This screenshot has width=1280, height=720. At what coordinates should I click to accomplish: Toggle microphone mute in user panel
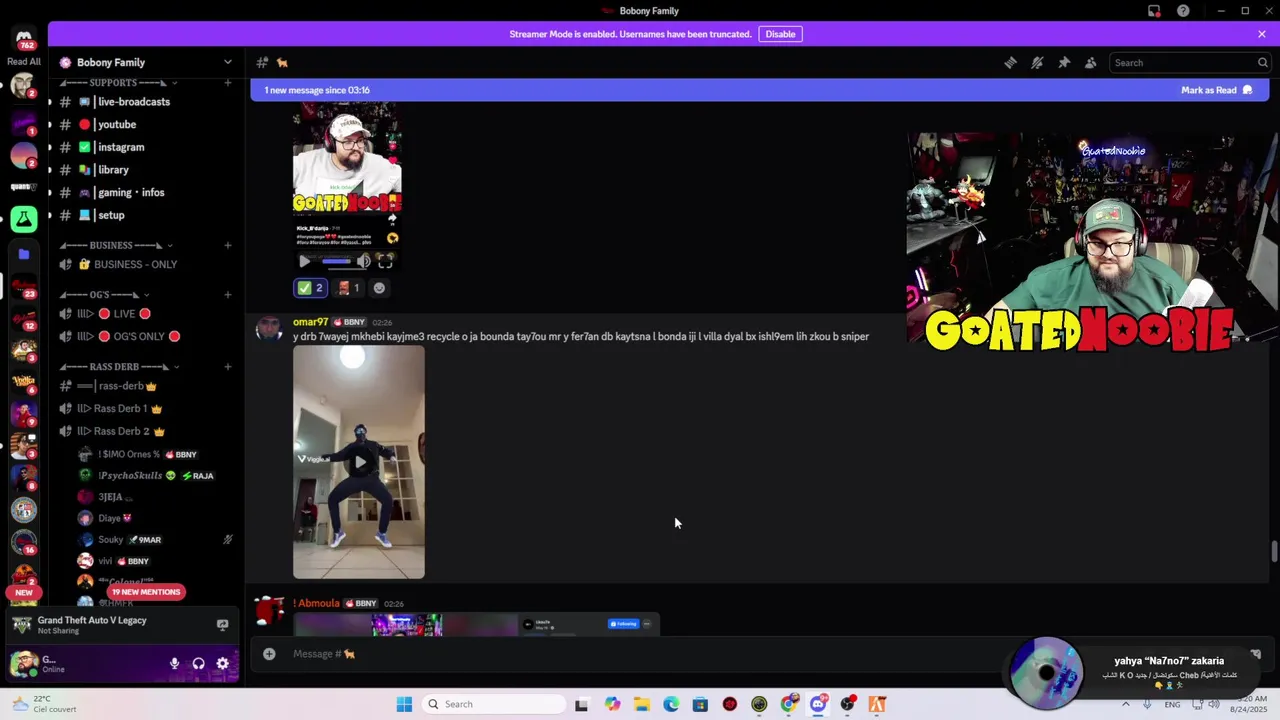click(x=174, y=663)
